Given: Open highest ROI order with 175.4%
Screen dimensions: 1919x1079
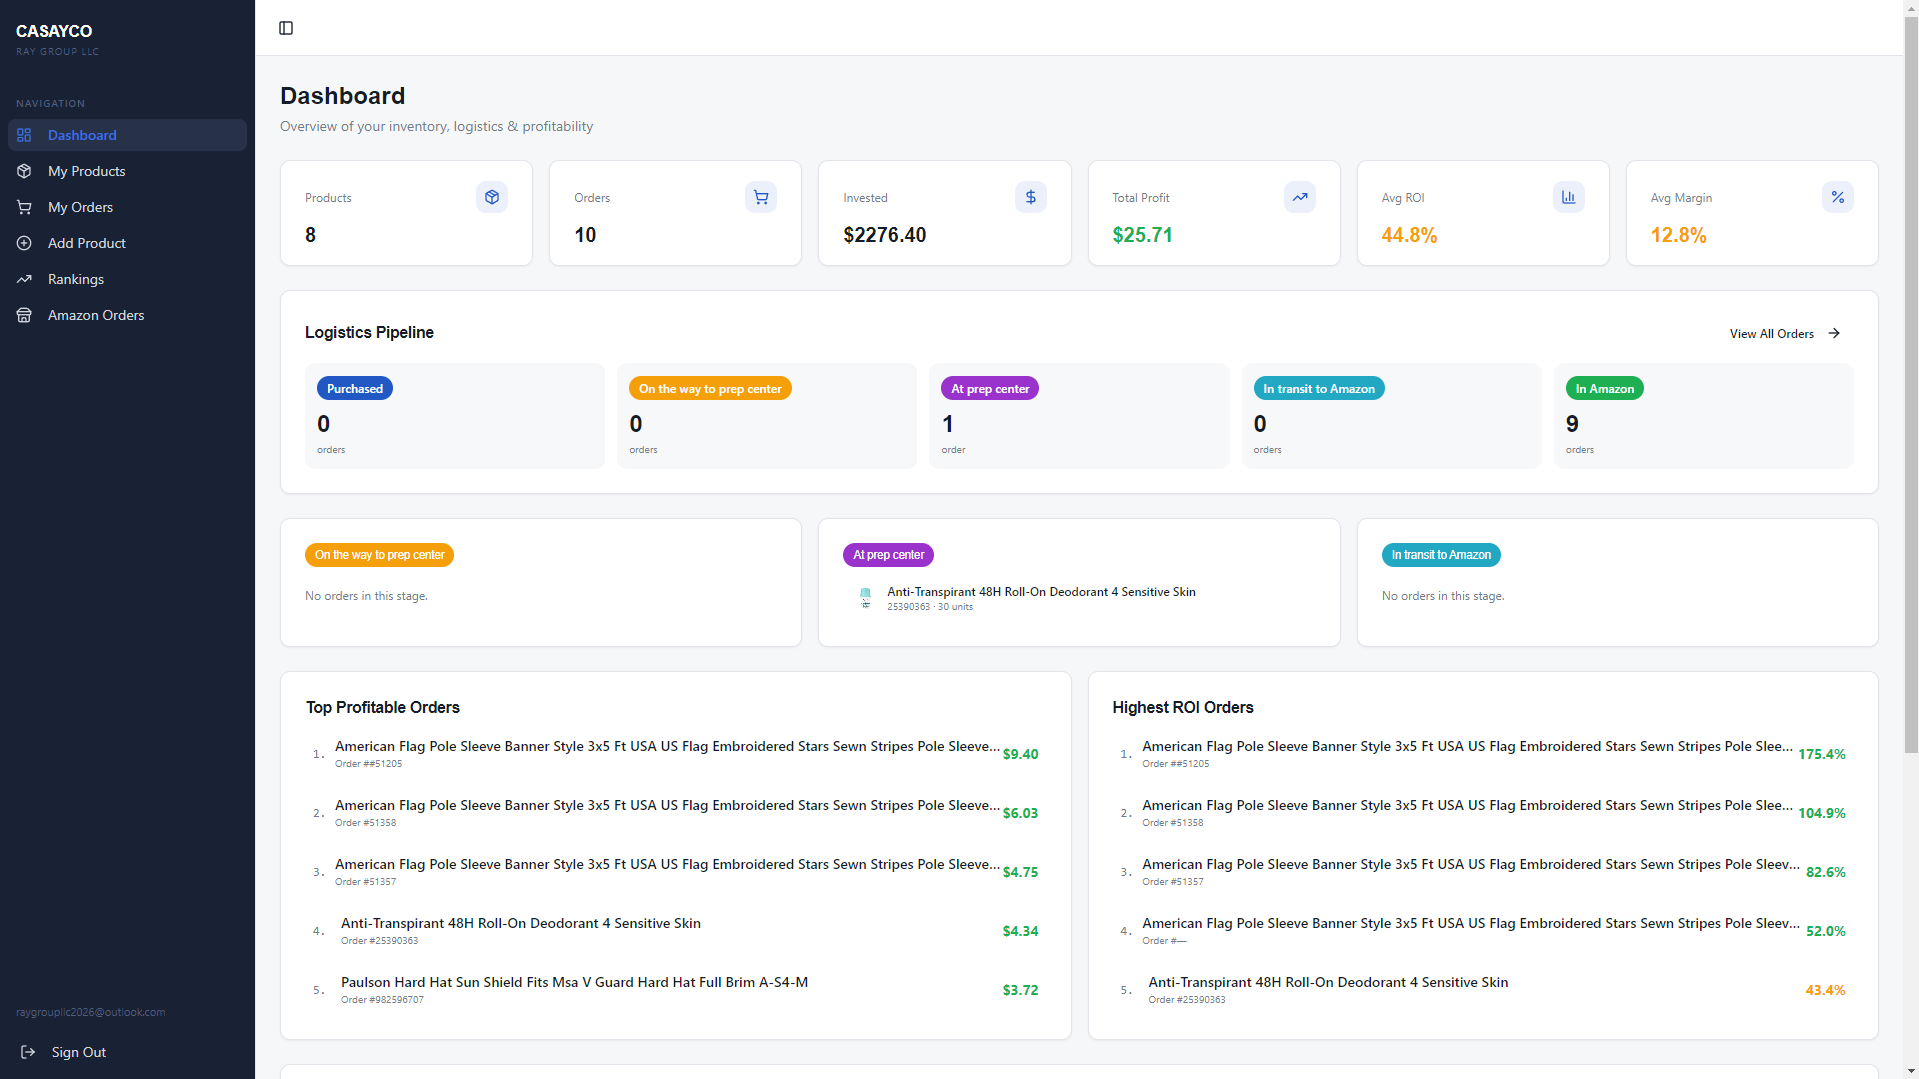Looking at the screenshot, I should point(1483,754).
